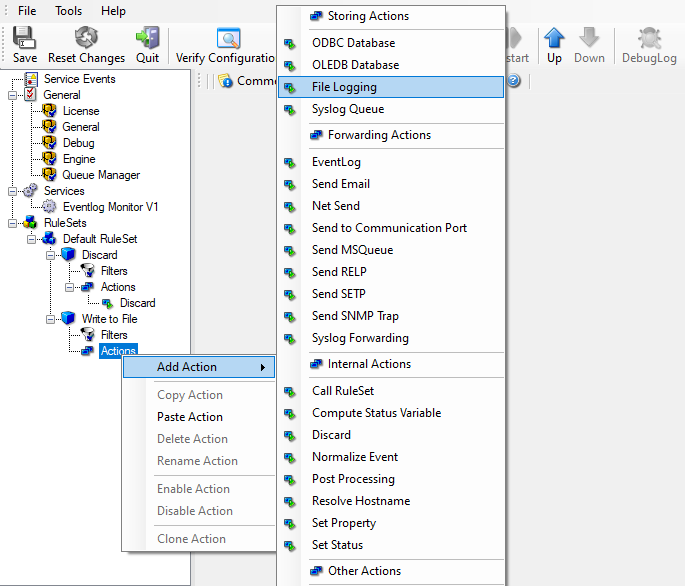Viewport: 685px width, 586px height.
Task: Click the Verify Configuration icon
Action: [x=229, y=39]
